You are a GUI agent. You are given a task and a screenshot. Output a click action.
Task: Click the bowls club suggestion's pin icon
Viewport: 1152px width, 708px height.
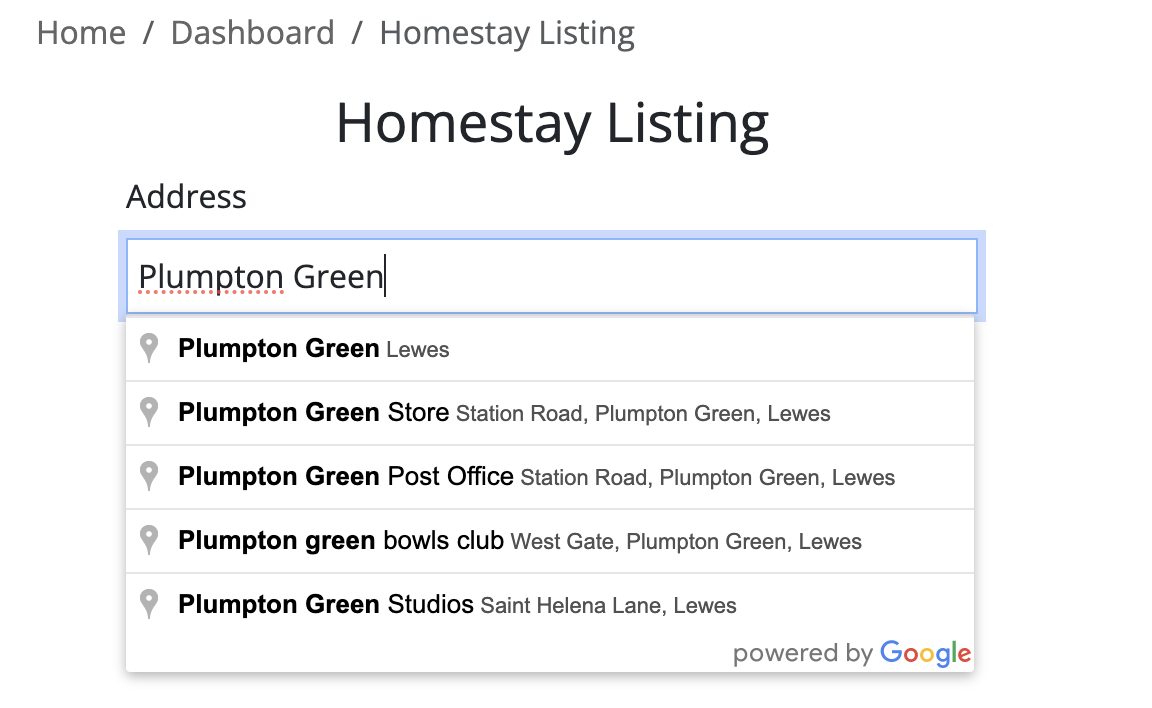[x=149, y=541]
